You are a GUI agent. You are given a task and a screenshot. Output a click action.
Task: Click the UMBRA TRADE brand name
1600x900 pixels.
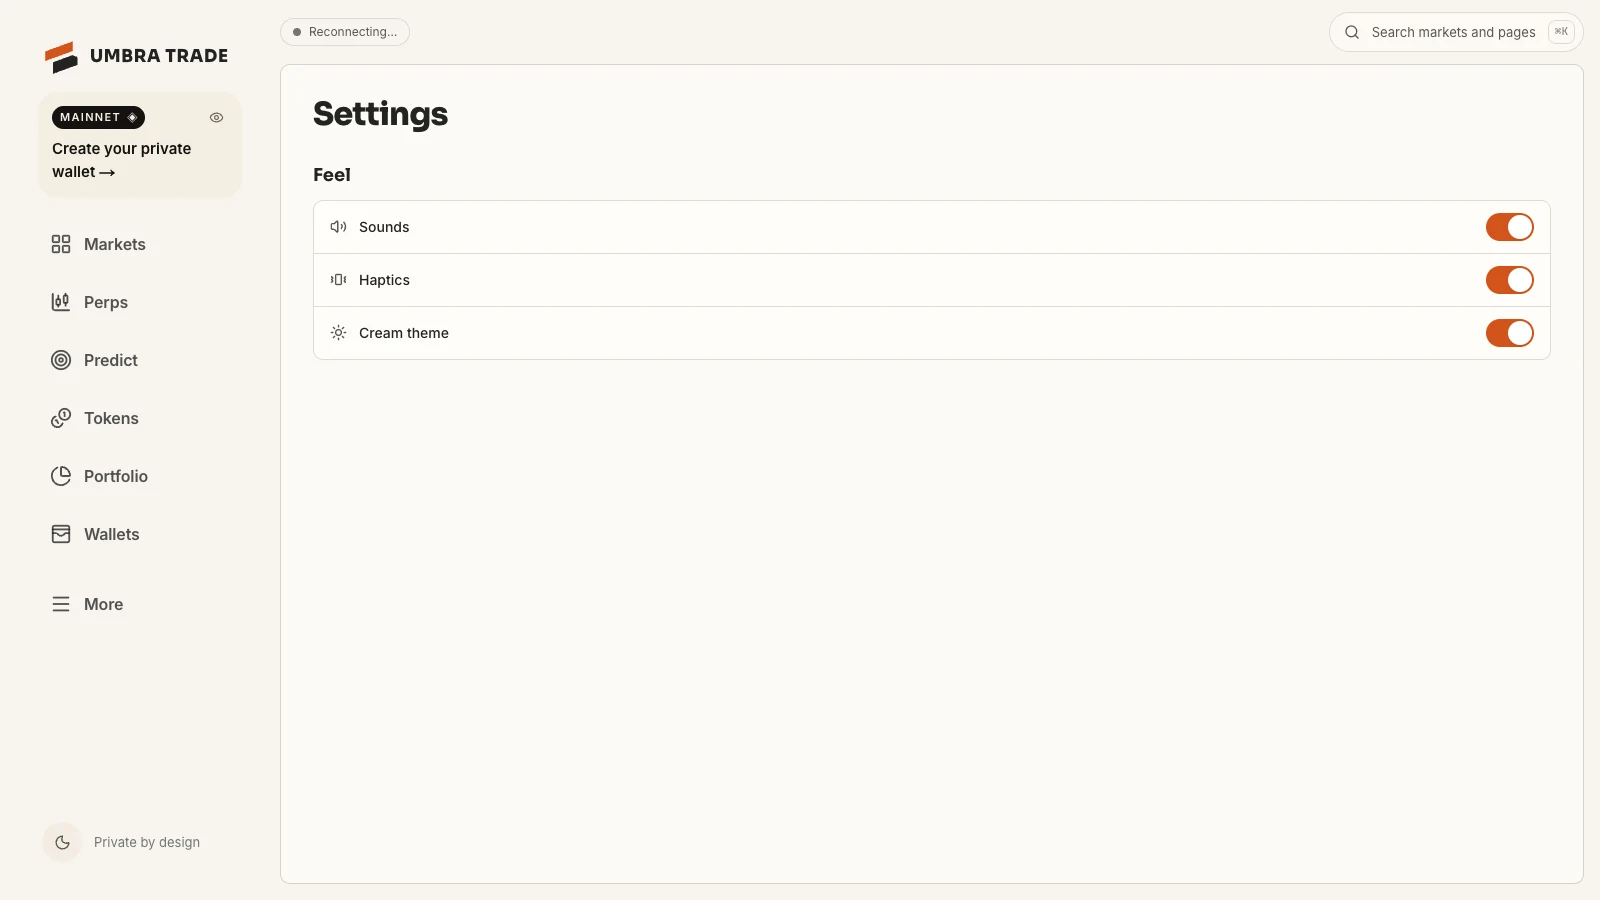(x=159, y=56)
